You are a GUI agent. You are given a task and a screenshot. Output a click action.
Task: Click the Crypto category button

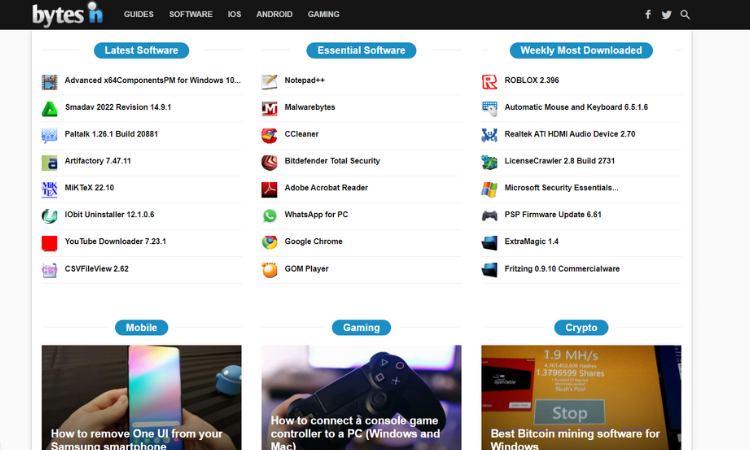point(581,328)
